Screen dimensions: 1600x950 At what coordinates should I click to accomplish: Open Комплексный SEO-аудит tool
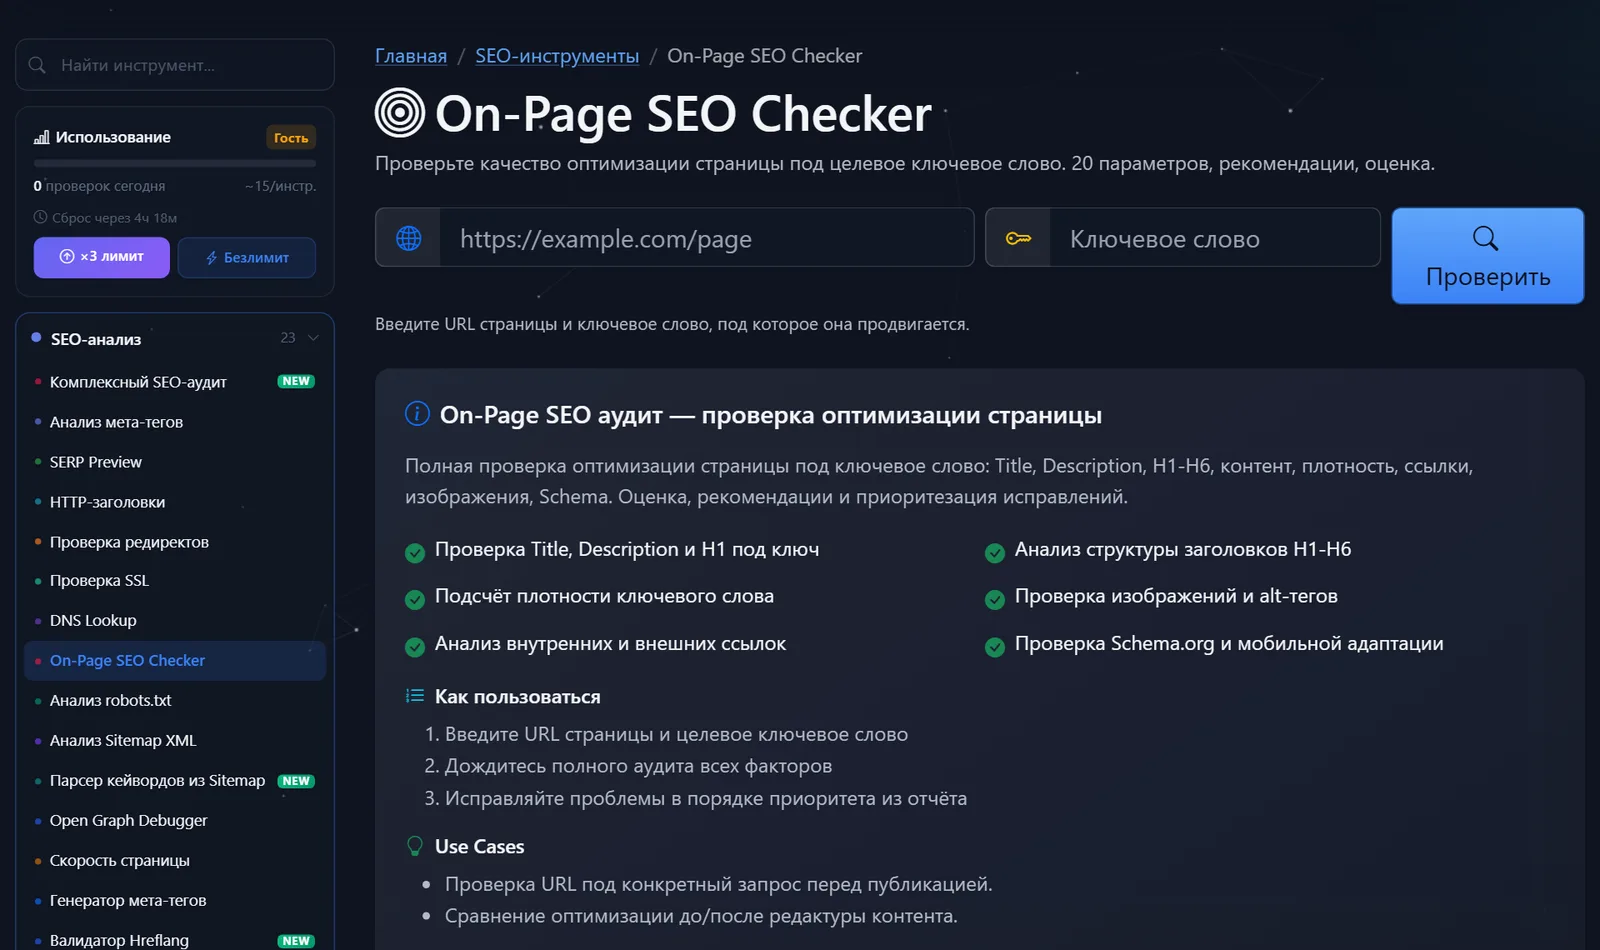coord(175,382)
